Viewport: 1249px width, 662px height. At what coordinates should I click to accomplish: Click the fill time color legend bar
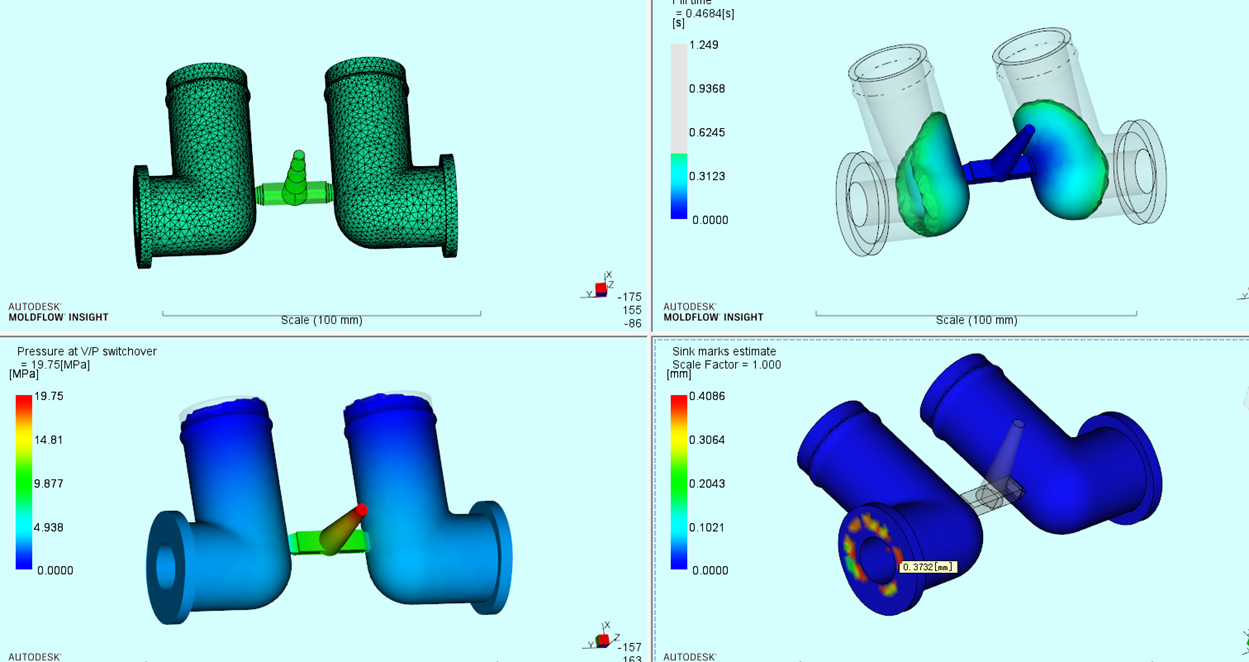tap(679, 131)
